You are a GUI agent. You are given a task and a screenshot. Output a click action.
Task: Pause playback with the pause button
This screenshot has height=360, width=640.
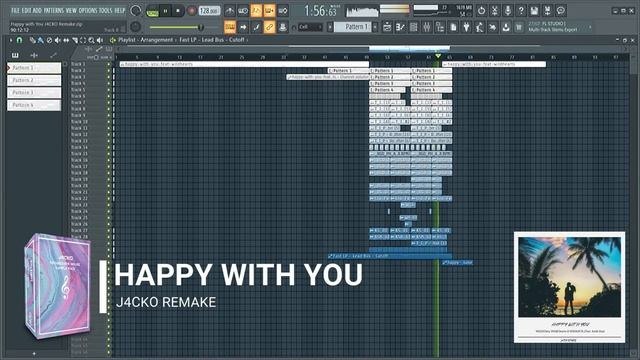point(165,11)
